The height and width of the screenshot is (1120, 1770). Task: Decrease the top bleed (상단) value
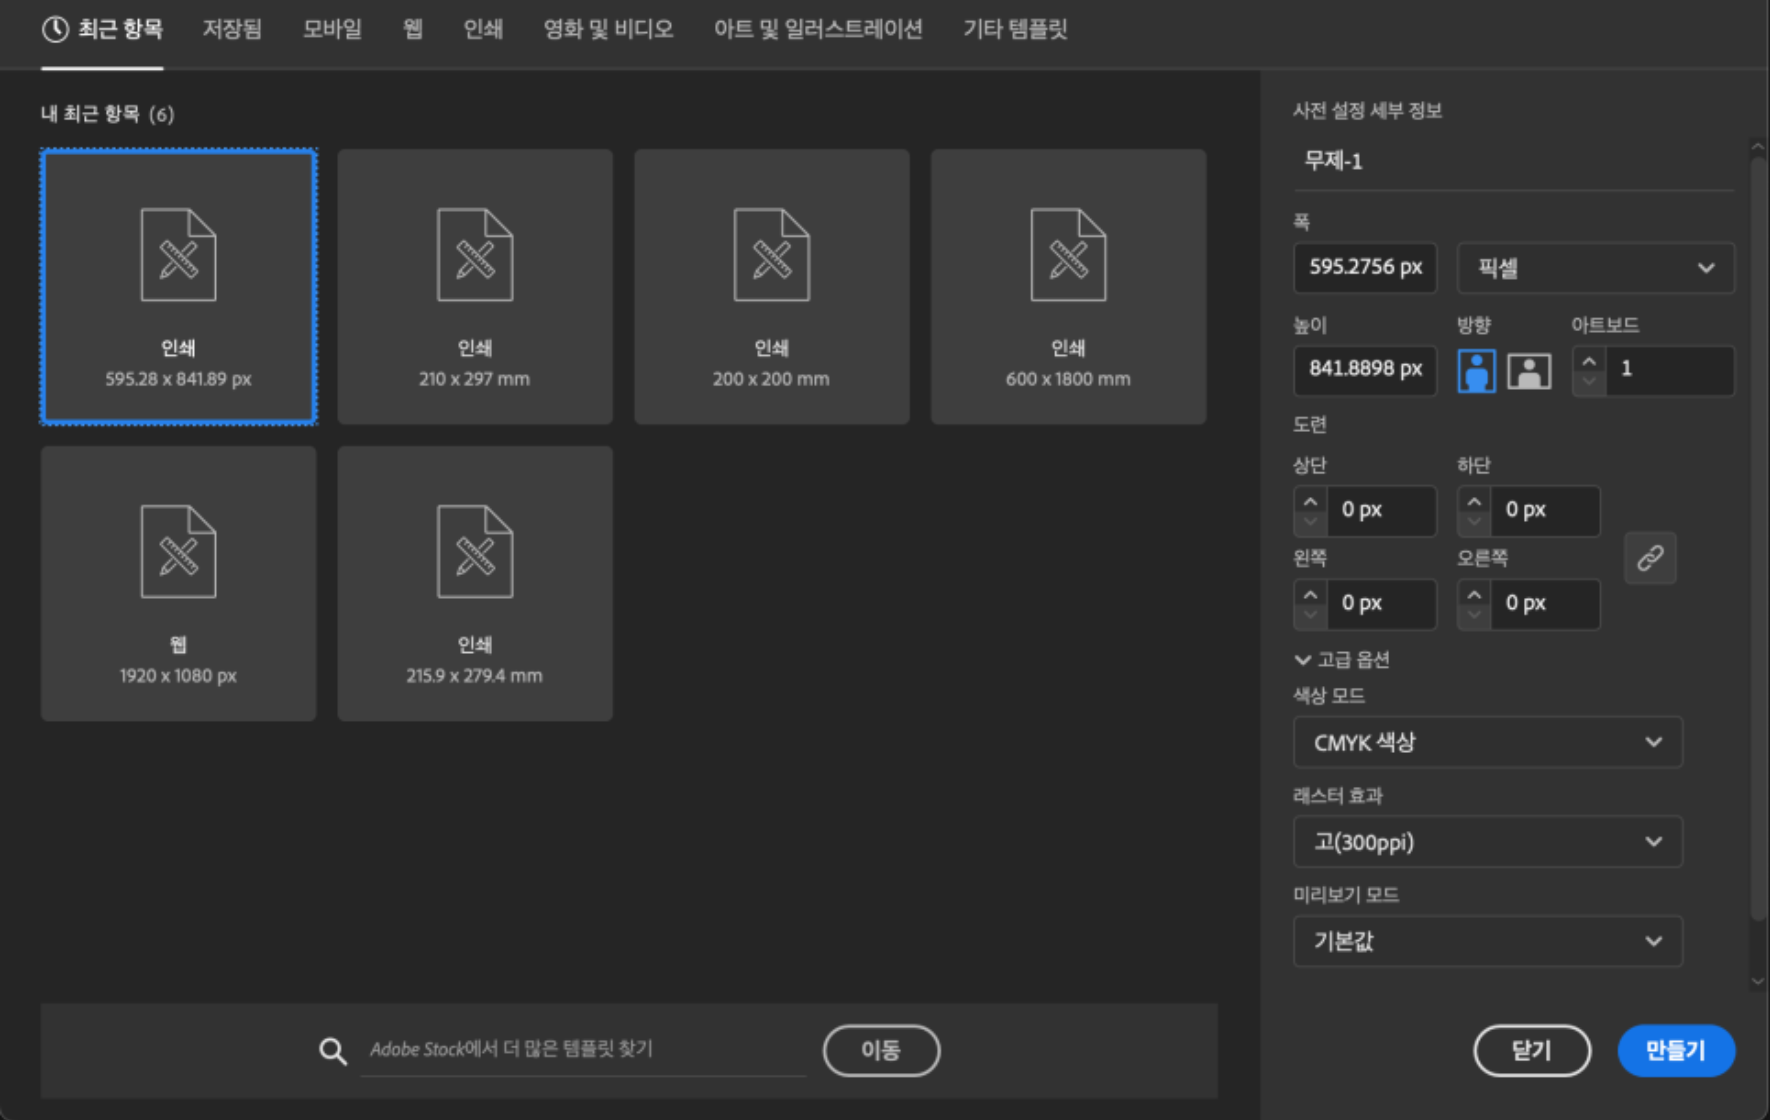point(1310,523)
